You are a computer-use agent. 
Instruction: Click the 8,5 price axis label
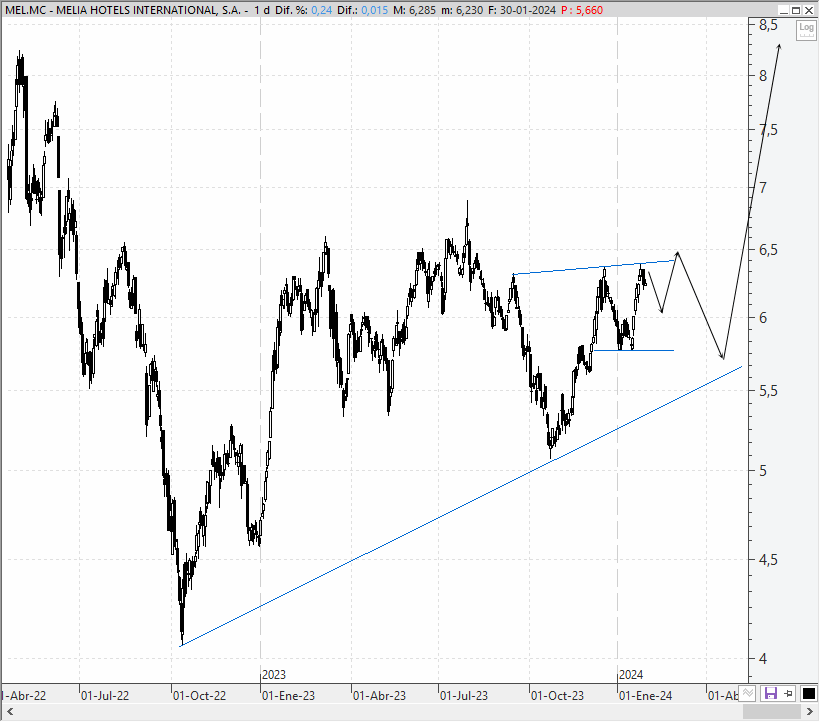coord(768,25)
